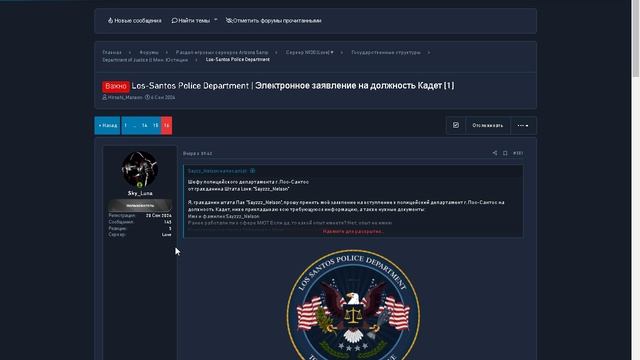Image resolution: width=640 pixels, height=360 pixels.
Task: Open the 'Главная' breadcrumb link
Action: click(x=112, y=52)
